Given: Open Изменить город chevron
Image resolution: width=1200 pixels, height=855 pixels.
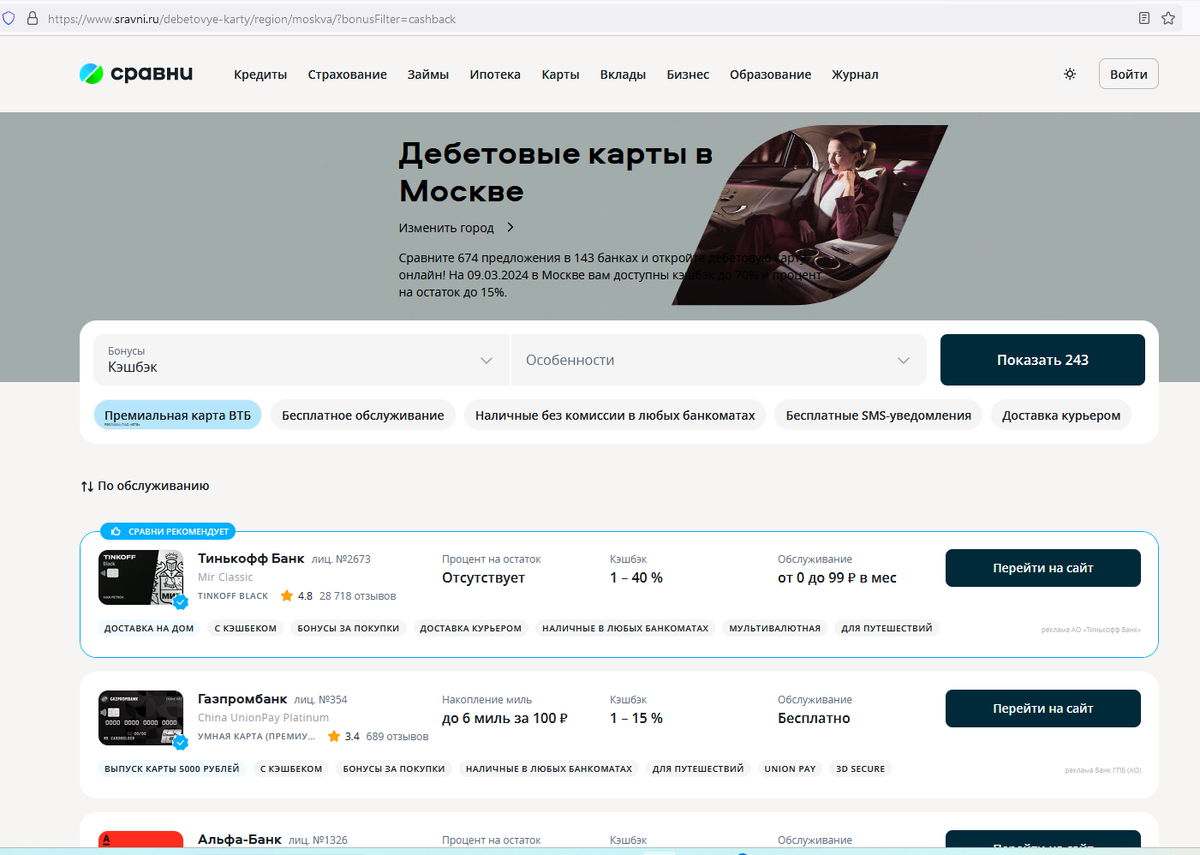Looking at the screenshot, I should (510, 228).
